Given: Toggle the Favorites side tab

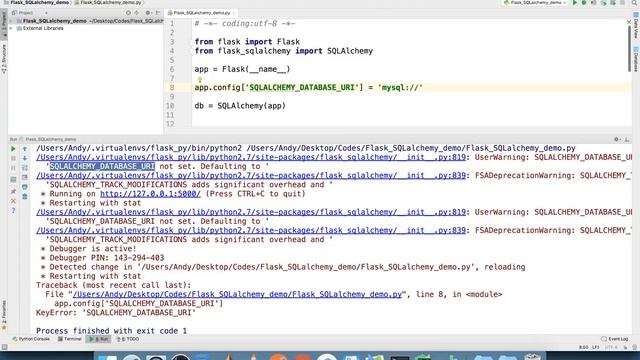Looking at the screenshot, I should [x=4, y=315].
